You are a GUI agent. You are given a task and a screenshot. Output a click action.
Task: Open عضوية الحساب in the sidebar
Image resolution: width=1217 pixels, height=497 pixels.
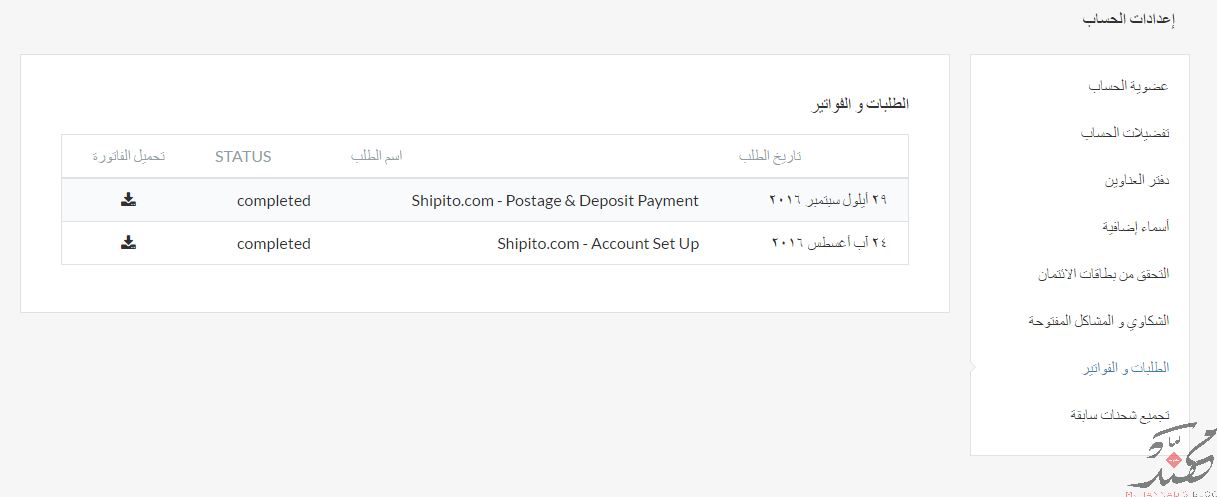[1129, 86]
